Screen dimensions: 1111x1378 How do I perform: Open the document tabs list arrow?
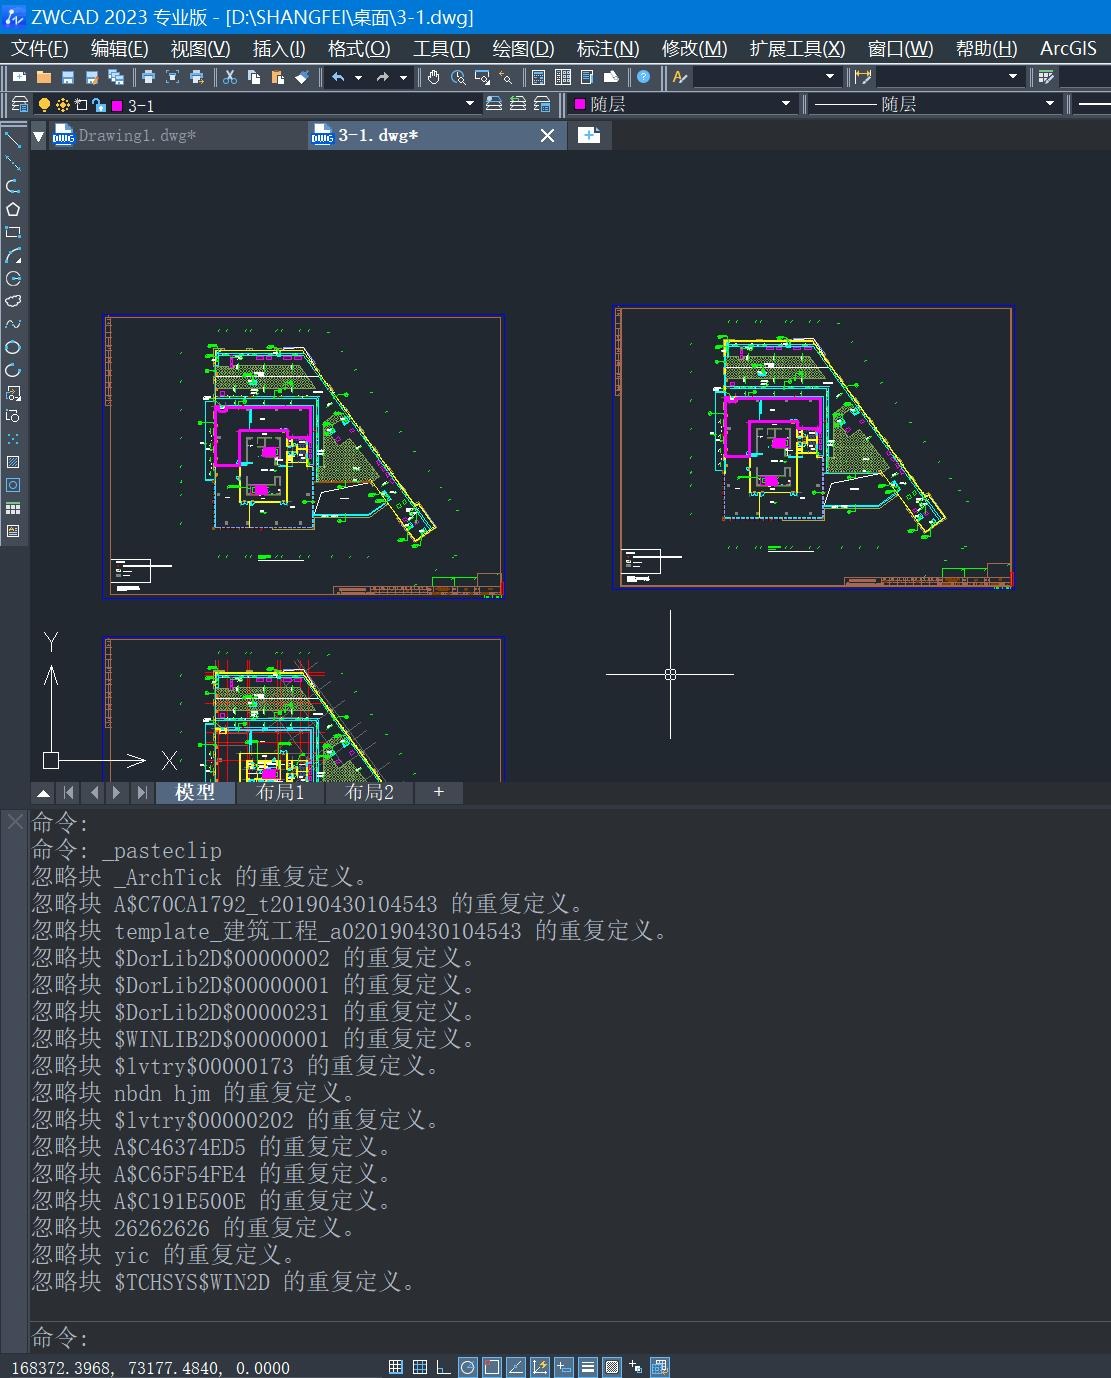click(38, 136)
